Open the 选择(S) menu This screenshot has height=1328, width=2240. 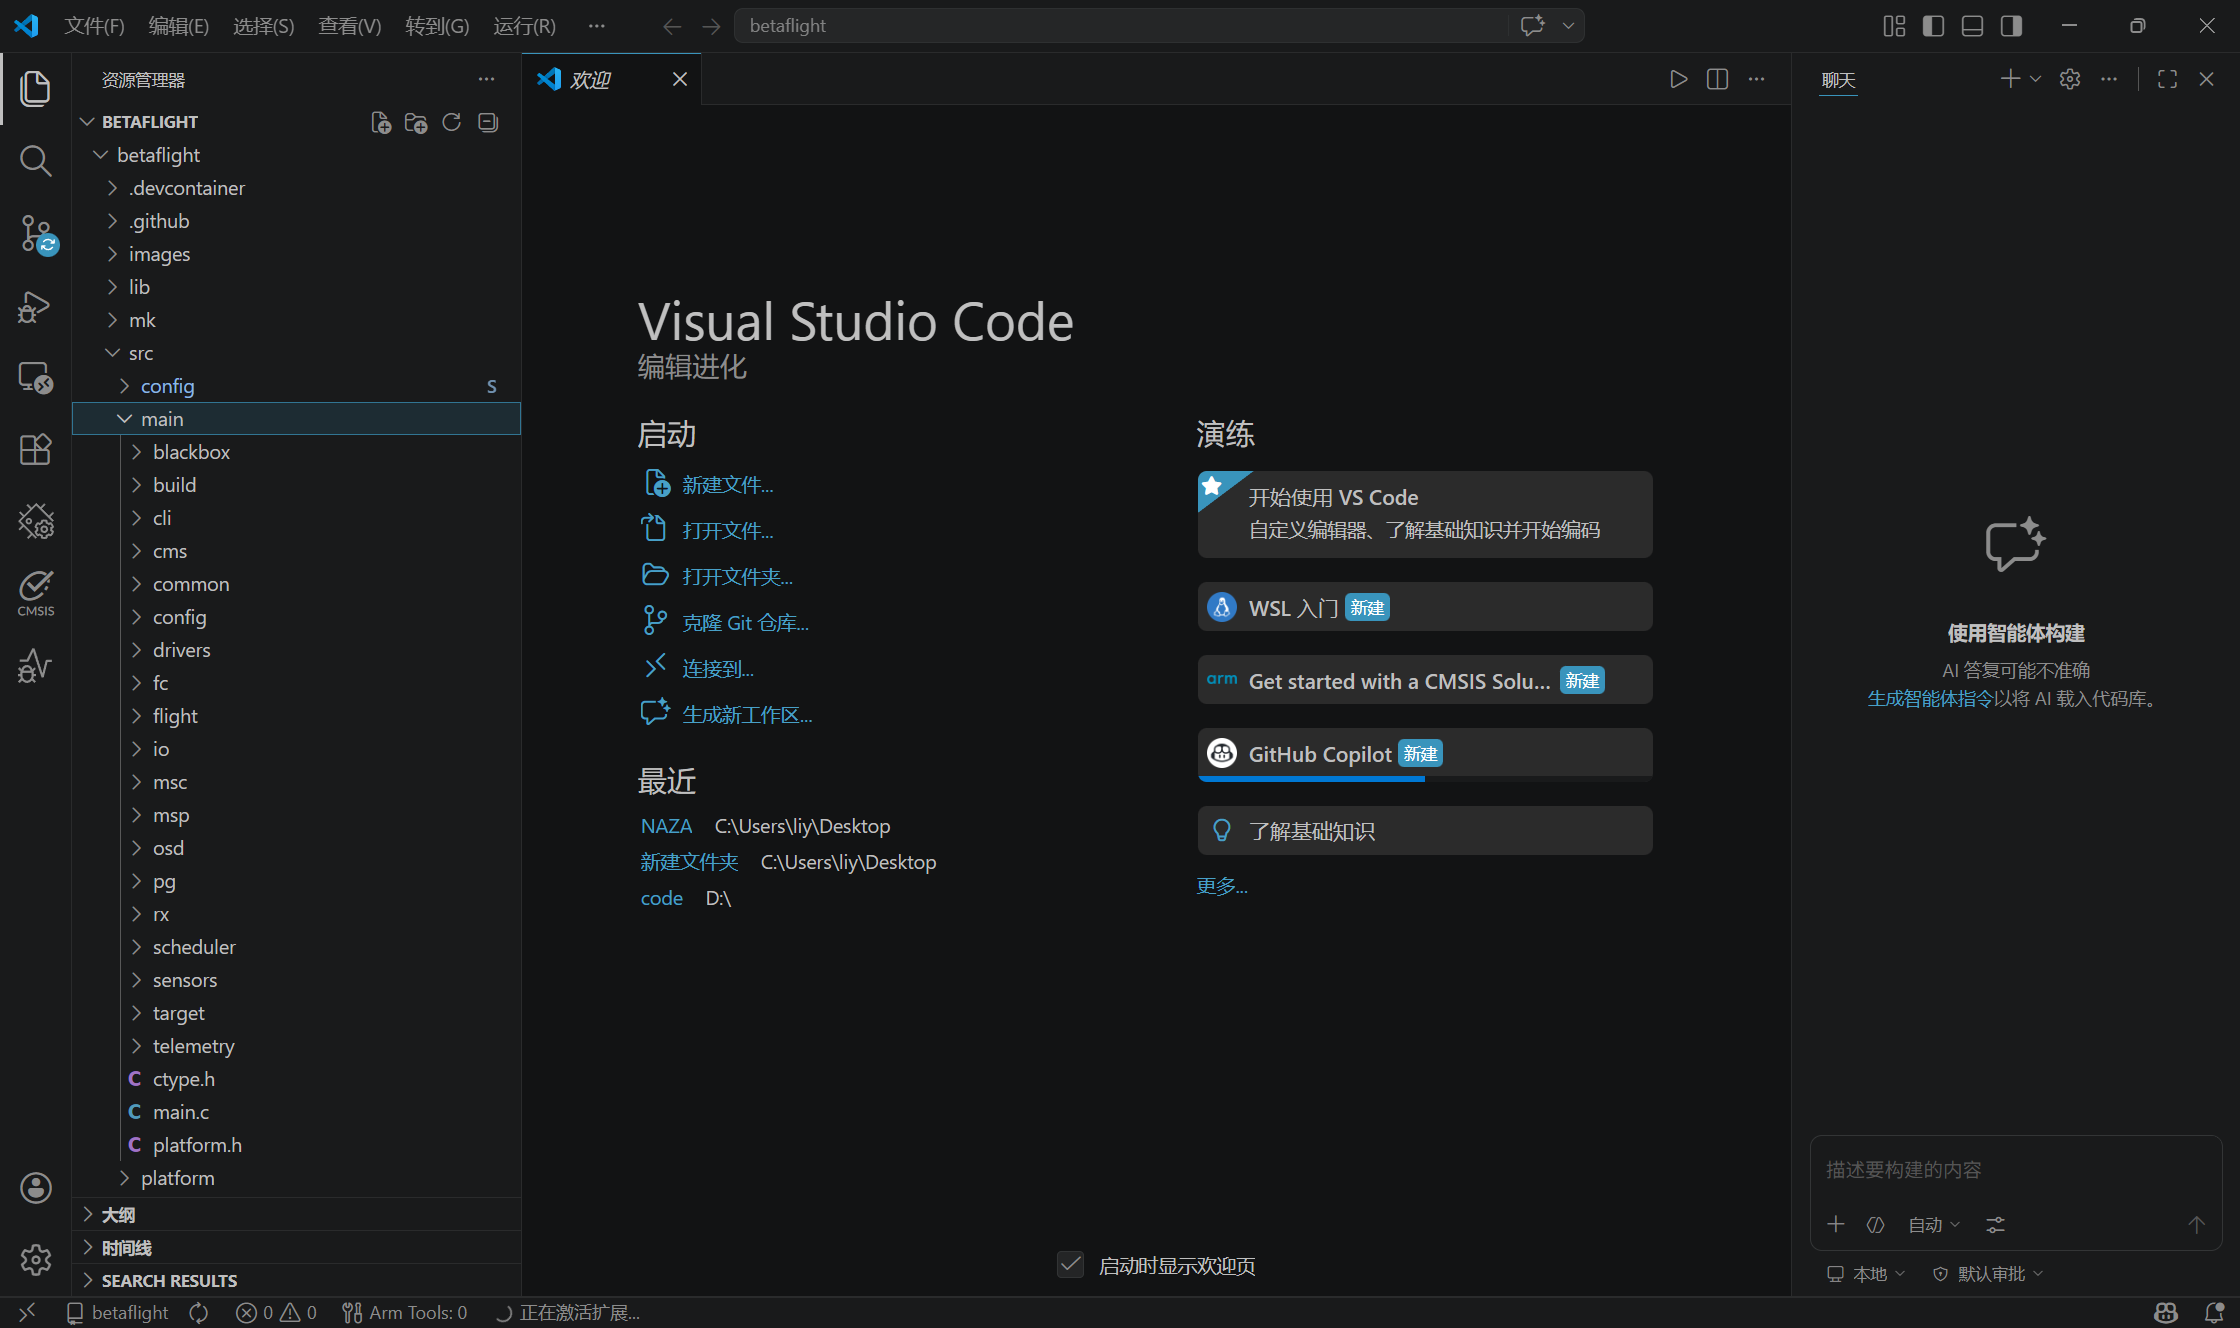(263, 26)
